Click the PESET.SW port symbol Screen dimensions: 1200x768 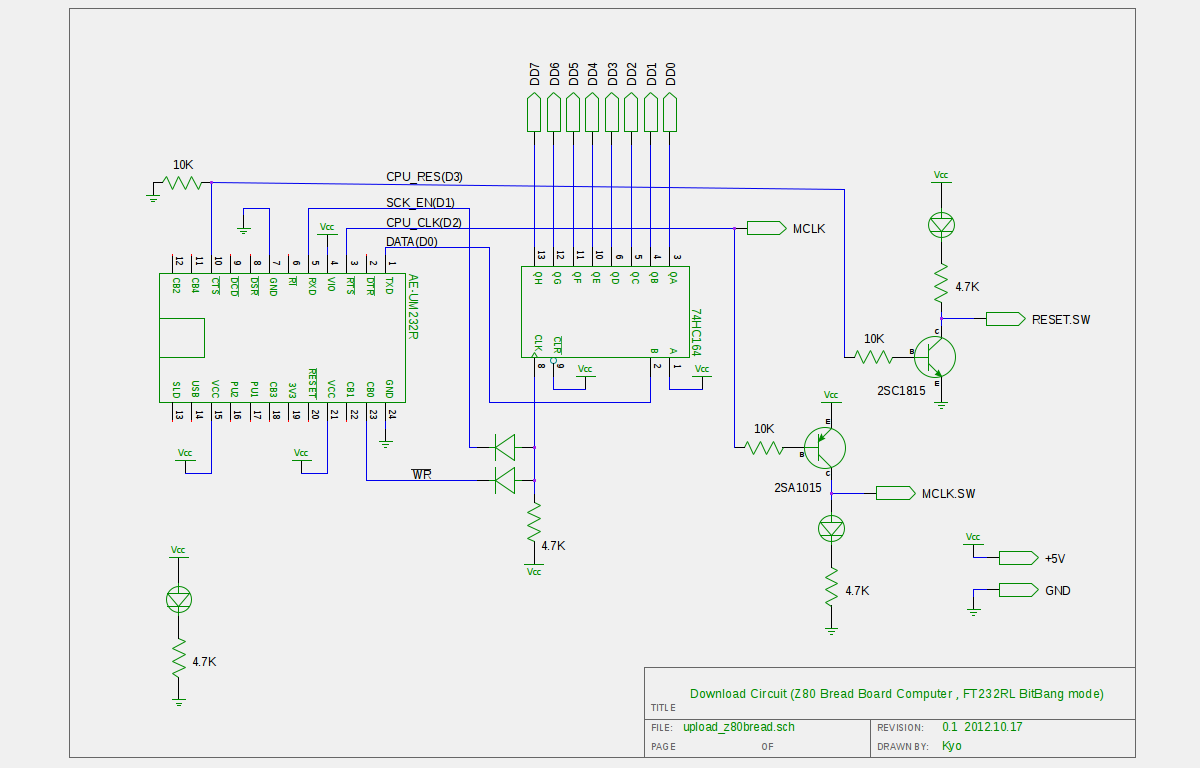coord(1005,319)
